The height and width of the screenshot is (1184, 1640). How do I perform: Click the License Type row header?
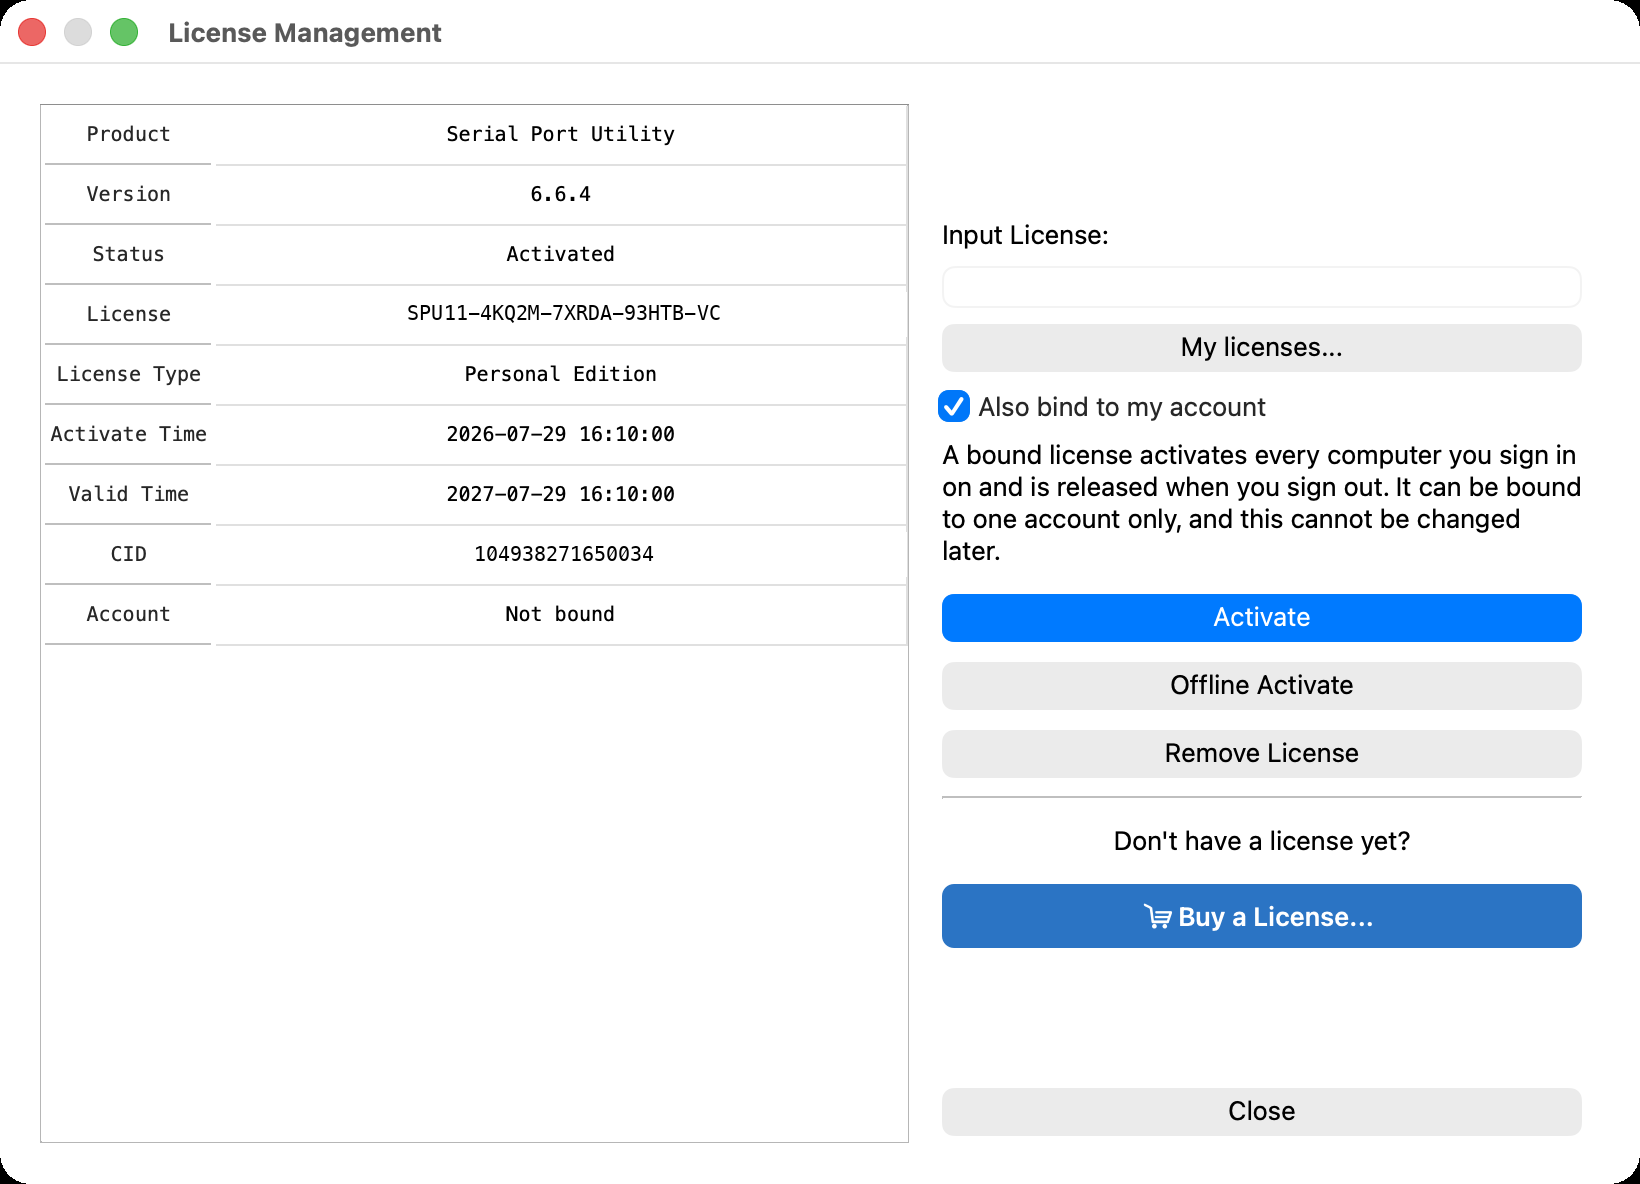pos(128,374)
